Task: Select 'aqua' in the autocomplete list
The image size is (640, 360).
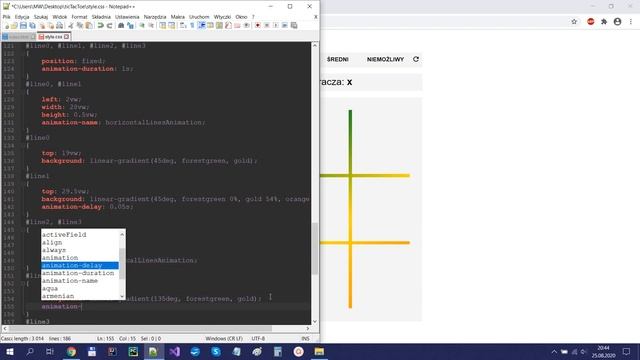Action: click(50, 289)
